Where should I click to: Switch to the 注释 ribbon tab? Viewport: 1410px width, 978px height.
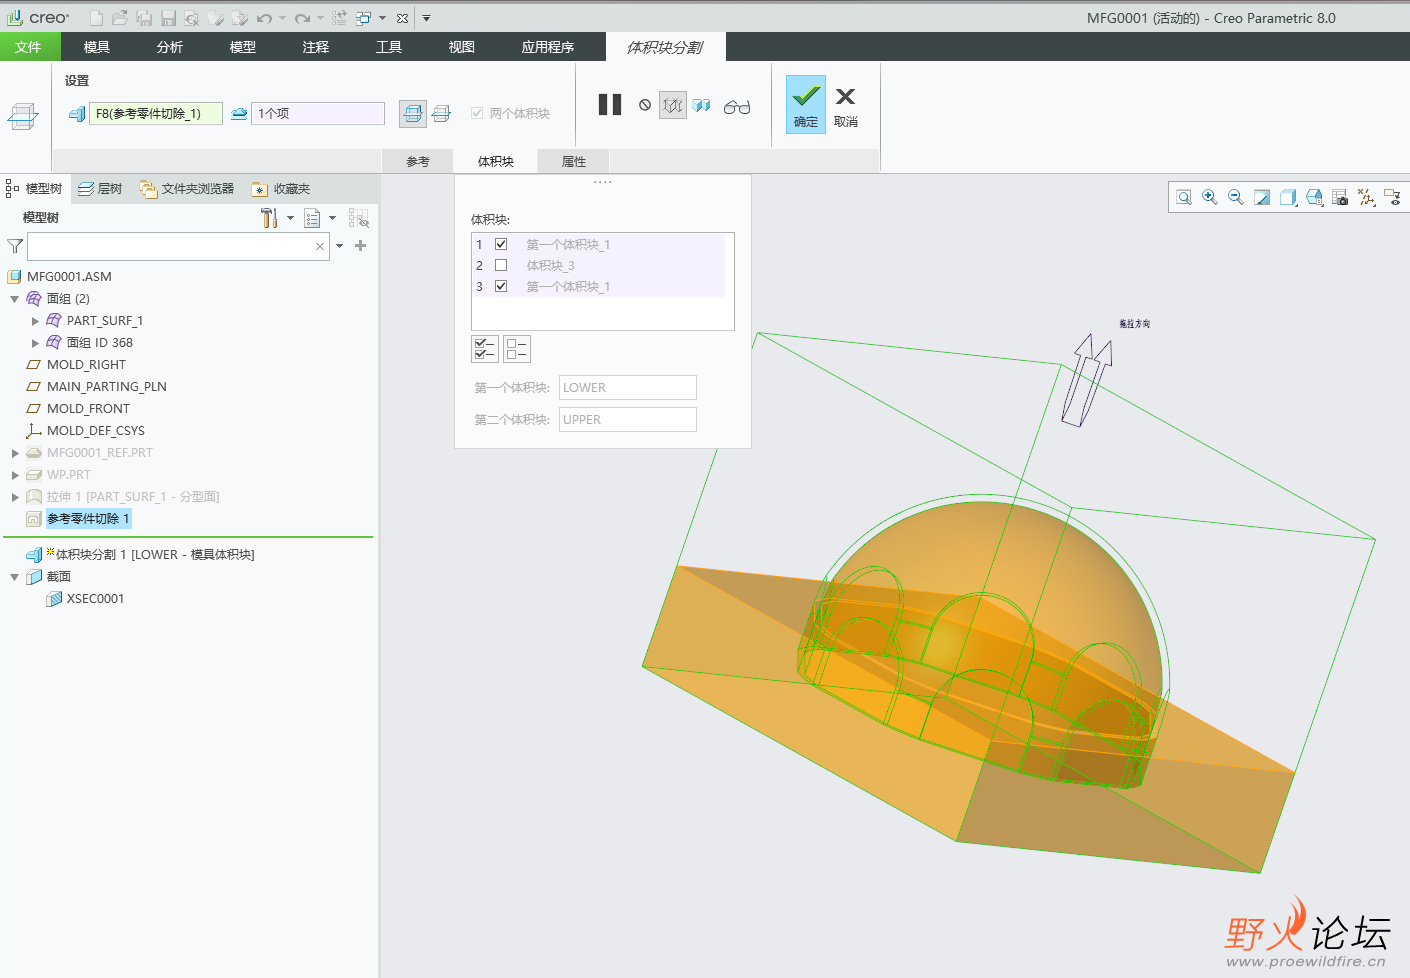pos(316,47)
